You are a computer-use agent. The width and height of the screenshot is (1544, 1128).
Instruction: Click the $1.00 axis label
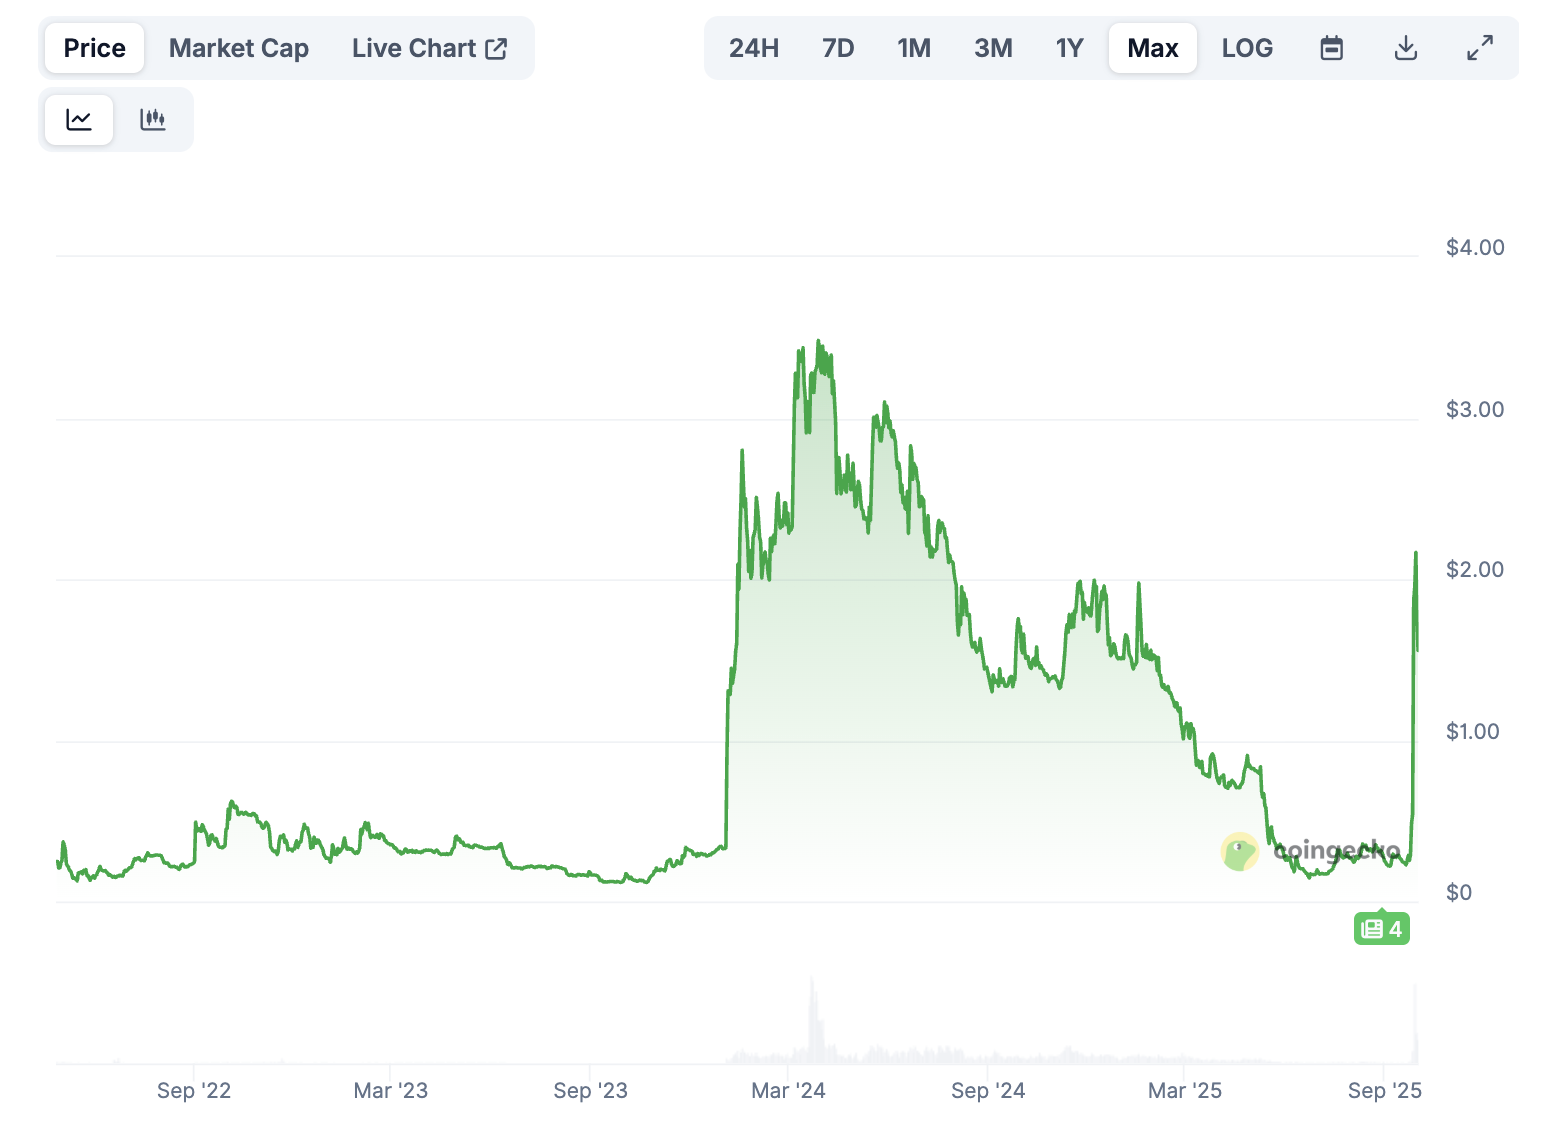pyautogui.click(x=1473, y=732)
